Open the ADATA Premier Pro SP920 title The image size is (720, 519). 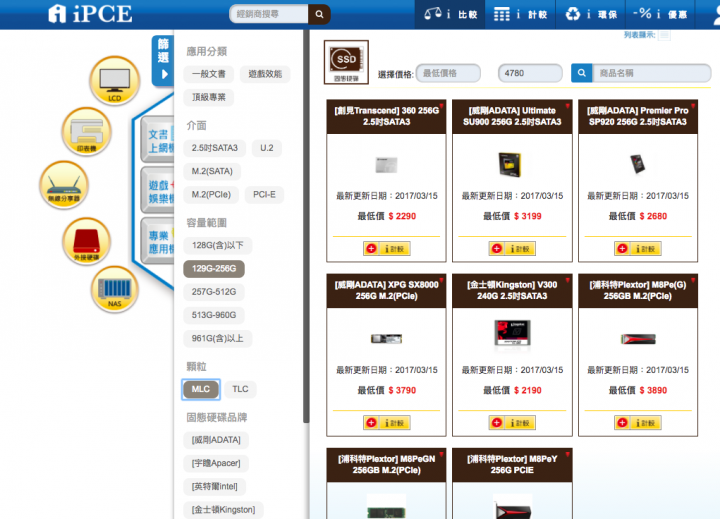(x=638, y=116)
